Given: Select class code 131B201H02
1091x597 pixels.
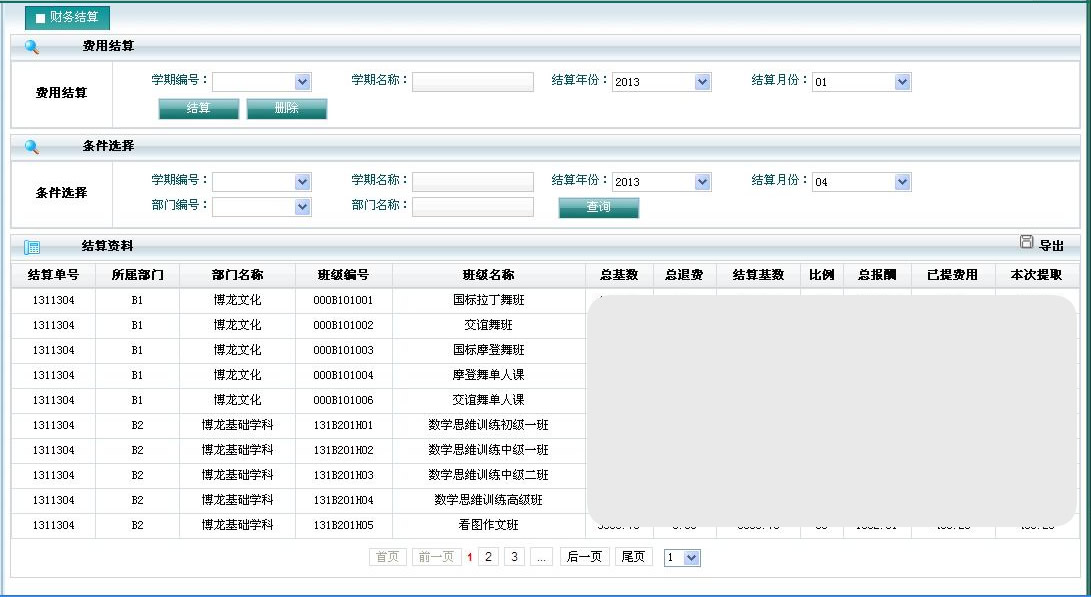Looking at the screenshot, I should click(x=343, y=451).
